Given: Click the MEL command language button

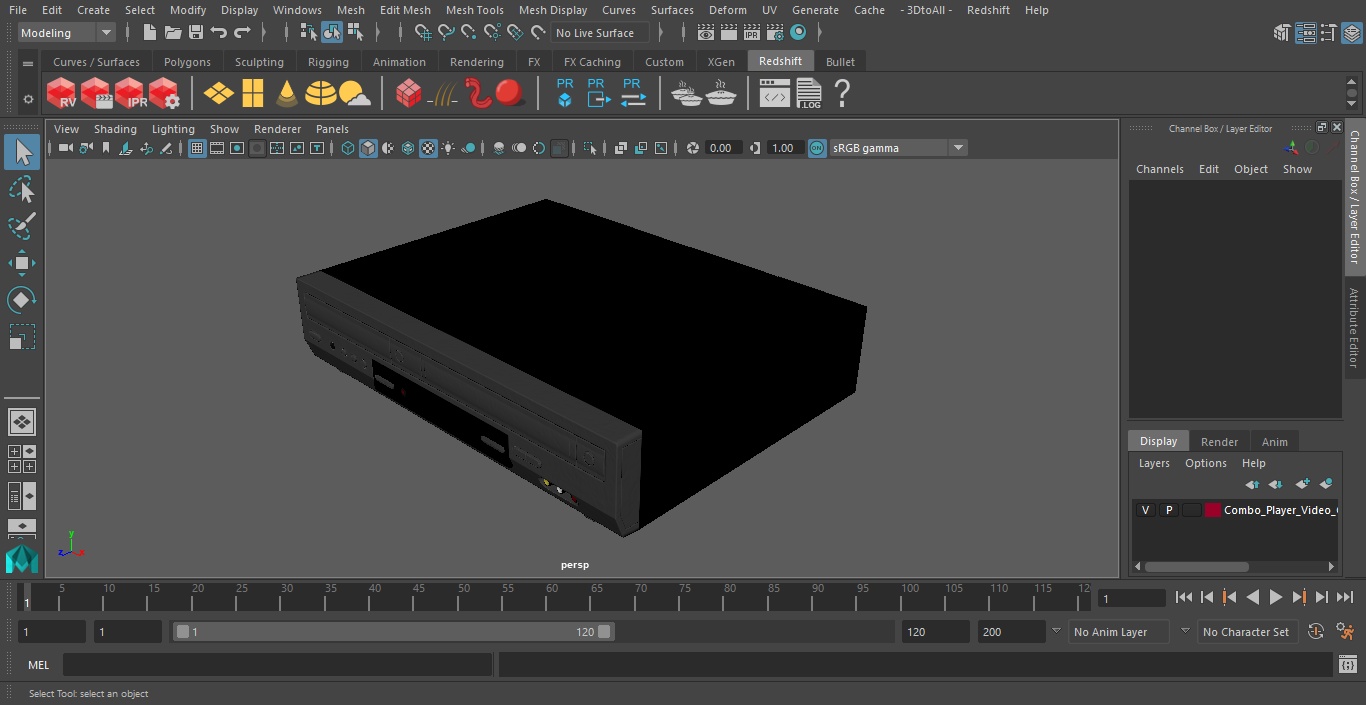Looking at the screenshot, I should point(38,665).
